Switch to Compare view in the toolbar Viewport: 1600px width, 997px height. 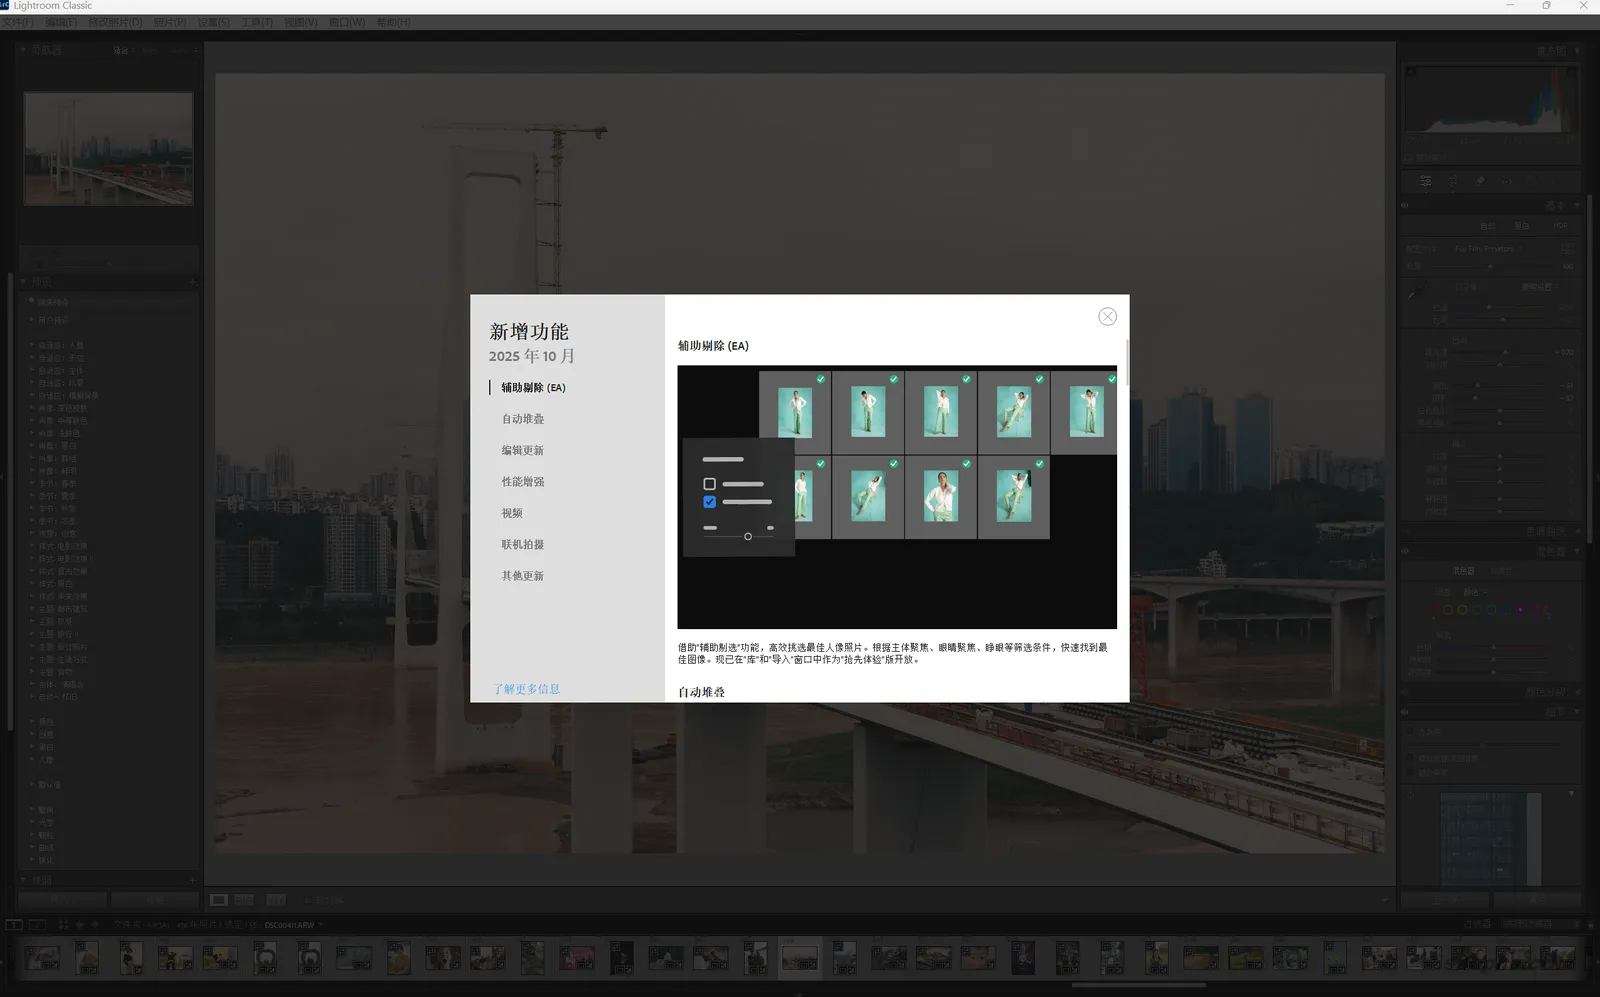[x=245, y=900]
